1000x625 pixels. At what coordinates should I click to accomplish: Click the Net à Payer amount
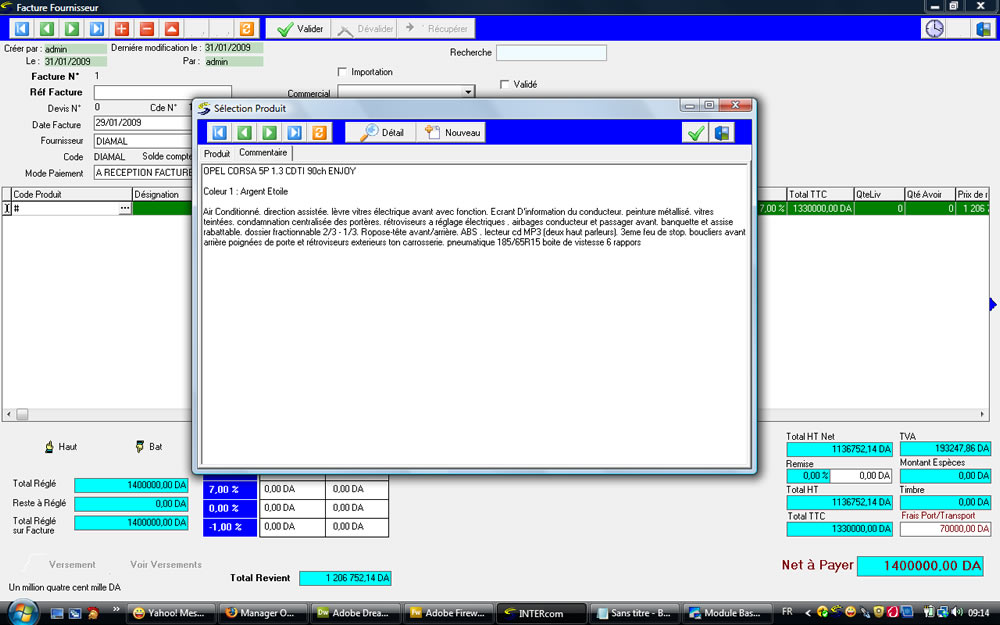(x=920, y=566)
